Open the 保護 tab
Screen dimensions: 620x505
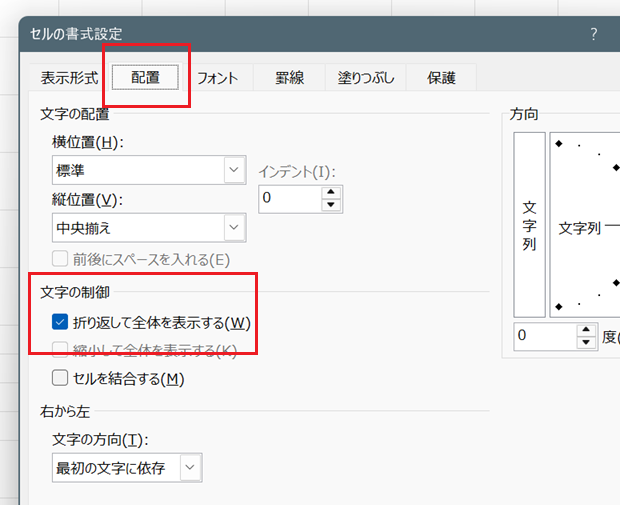(441, 78)
